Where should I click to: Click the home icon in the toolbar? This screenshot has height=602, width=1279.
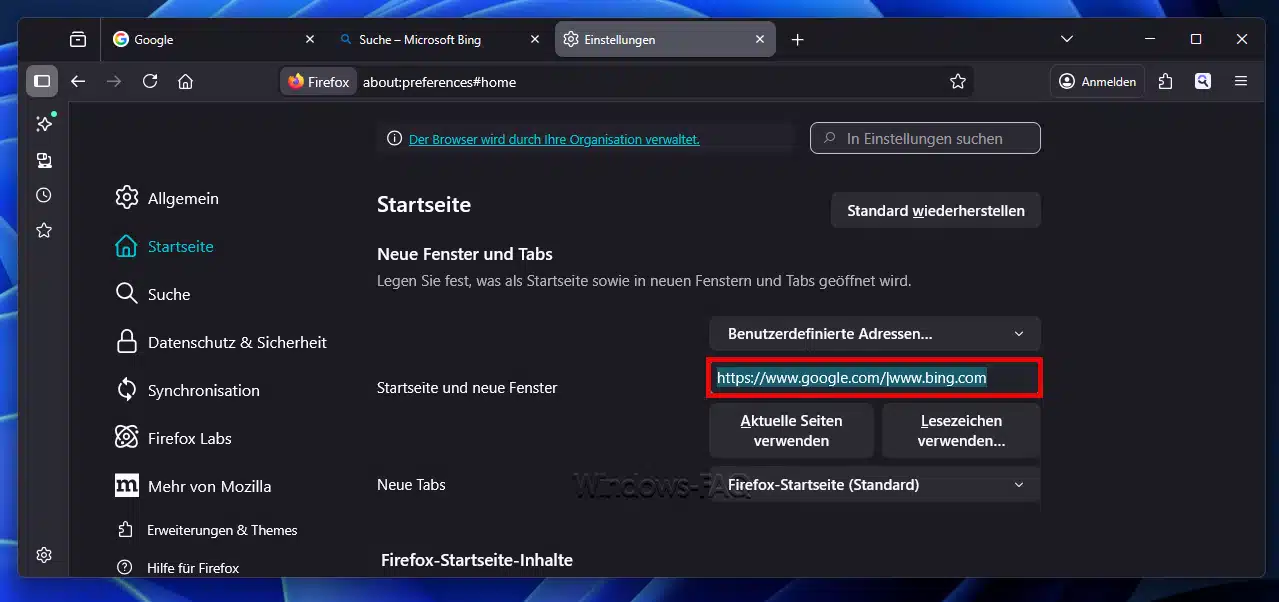coord(185,81)
